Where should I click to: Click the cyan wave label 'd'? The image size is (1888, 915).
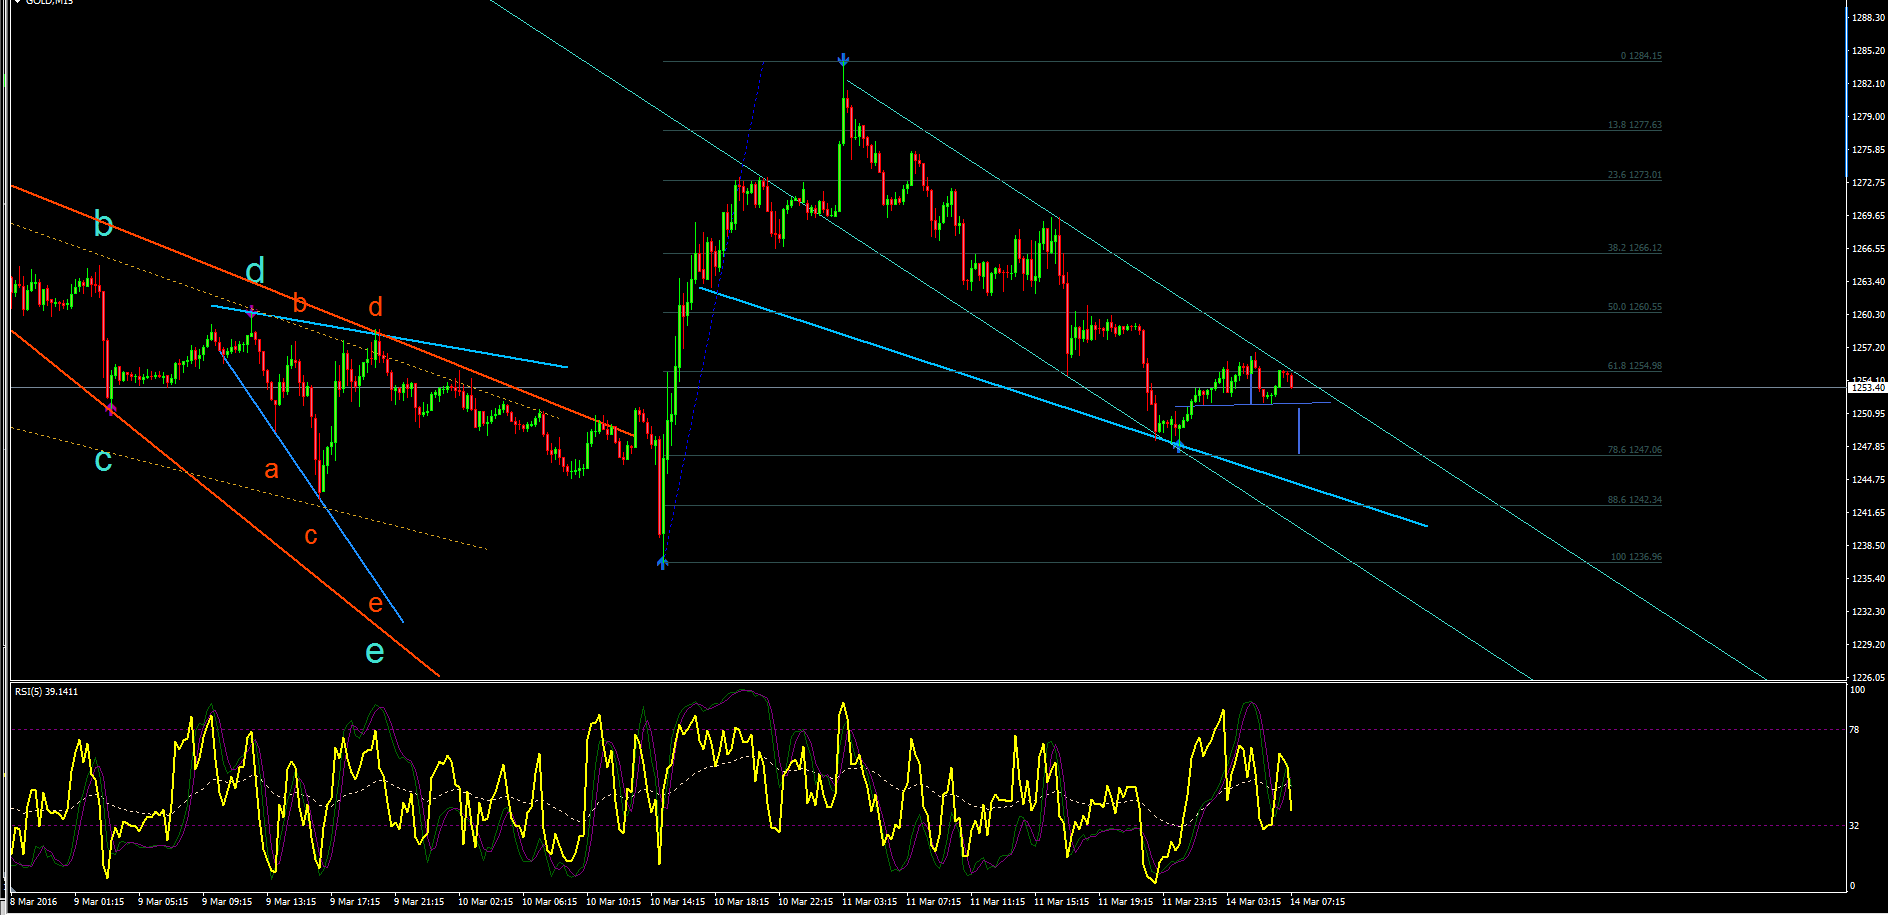coord(255,270)
